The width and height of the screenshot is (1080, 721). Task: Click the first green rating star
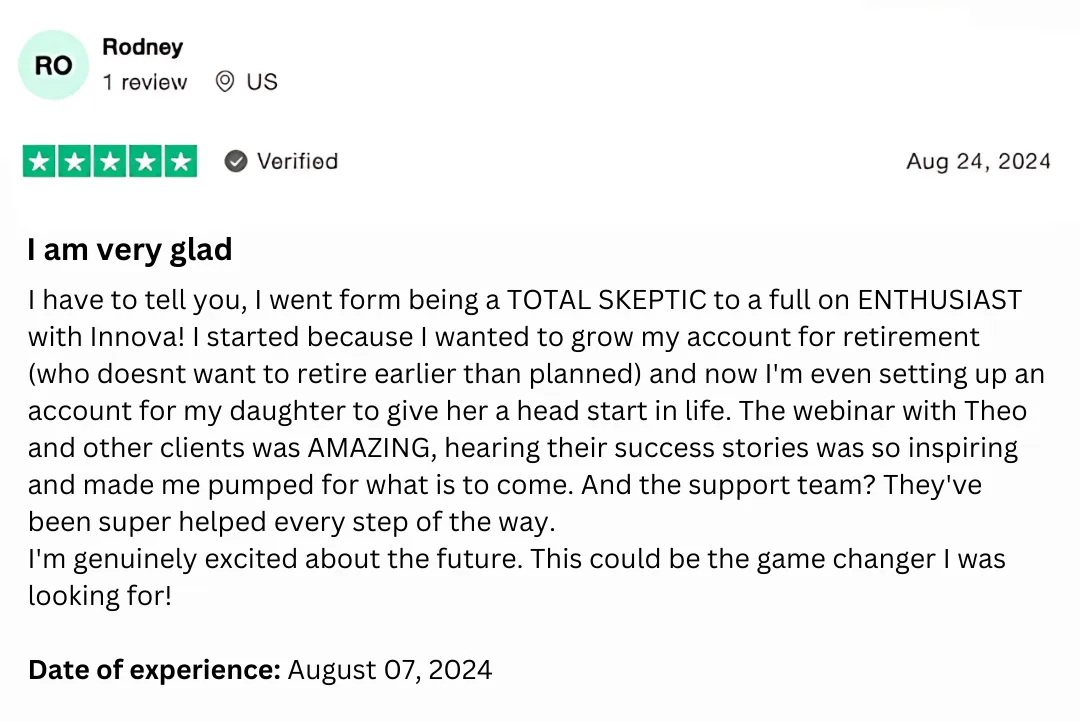click(40, 162)
